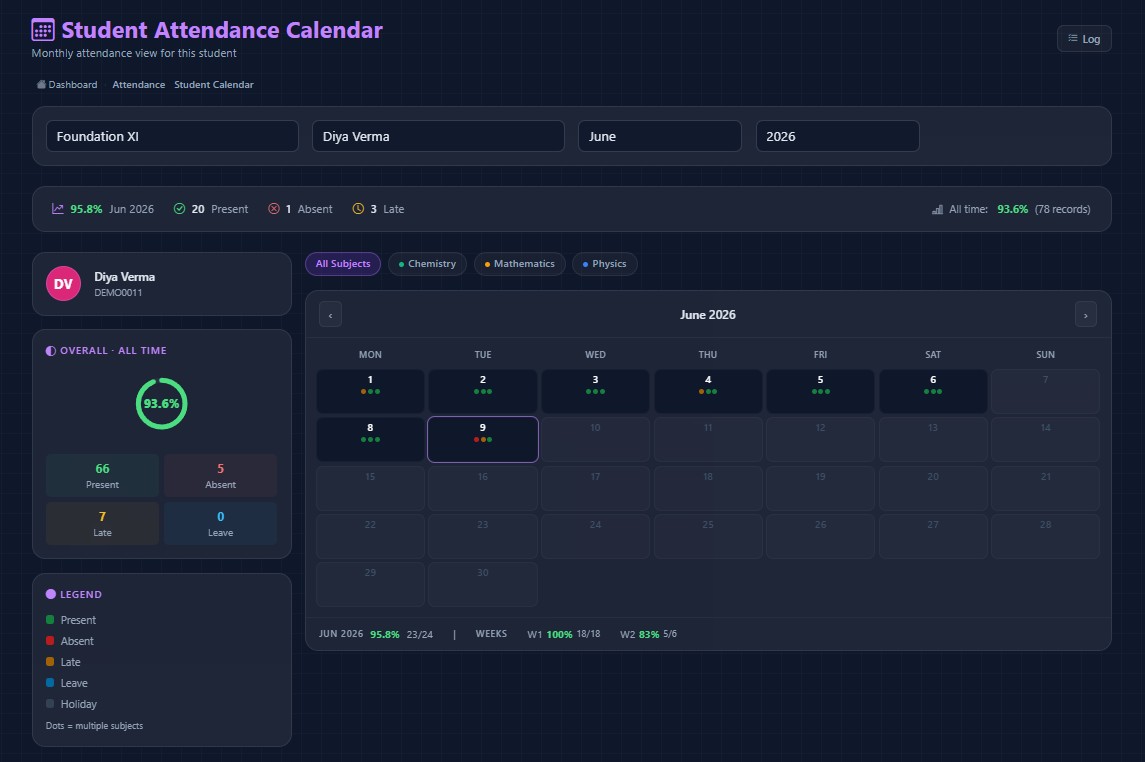1145x762 pixels.
Task: Click the clock icon beside Late count
Action: point(358,209)
